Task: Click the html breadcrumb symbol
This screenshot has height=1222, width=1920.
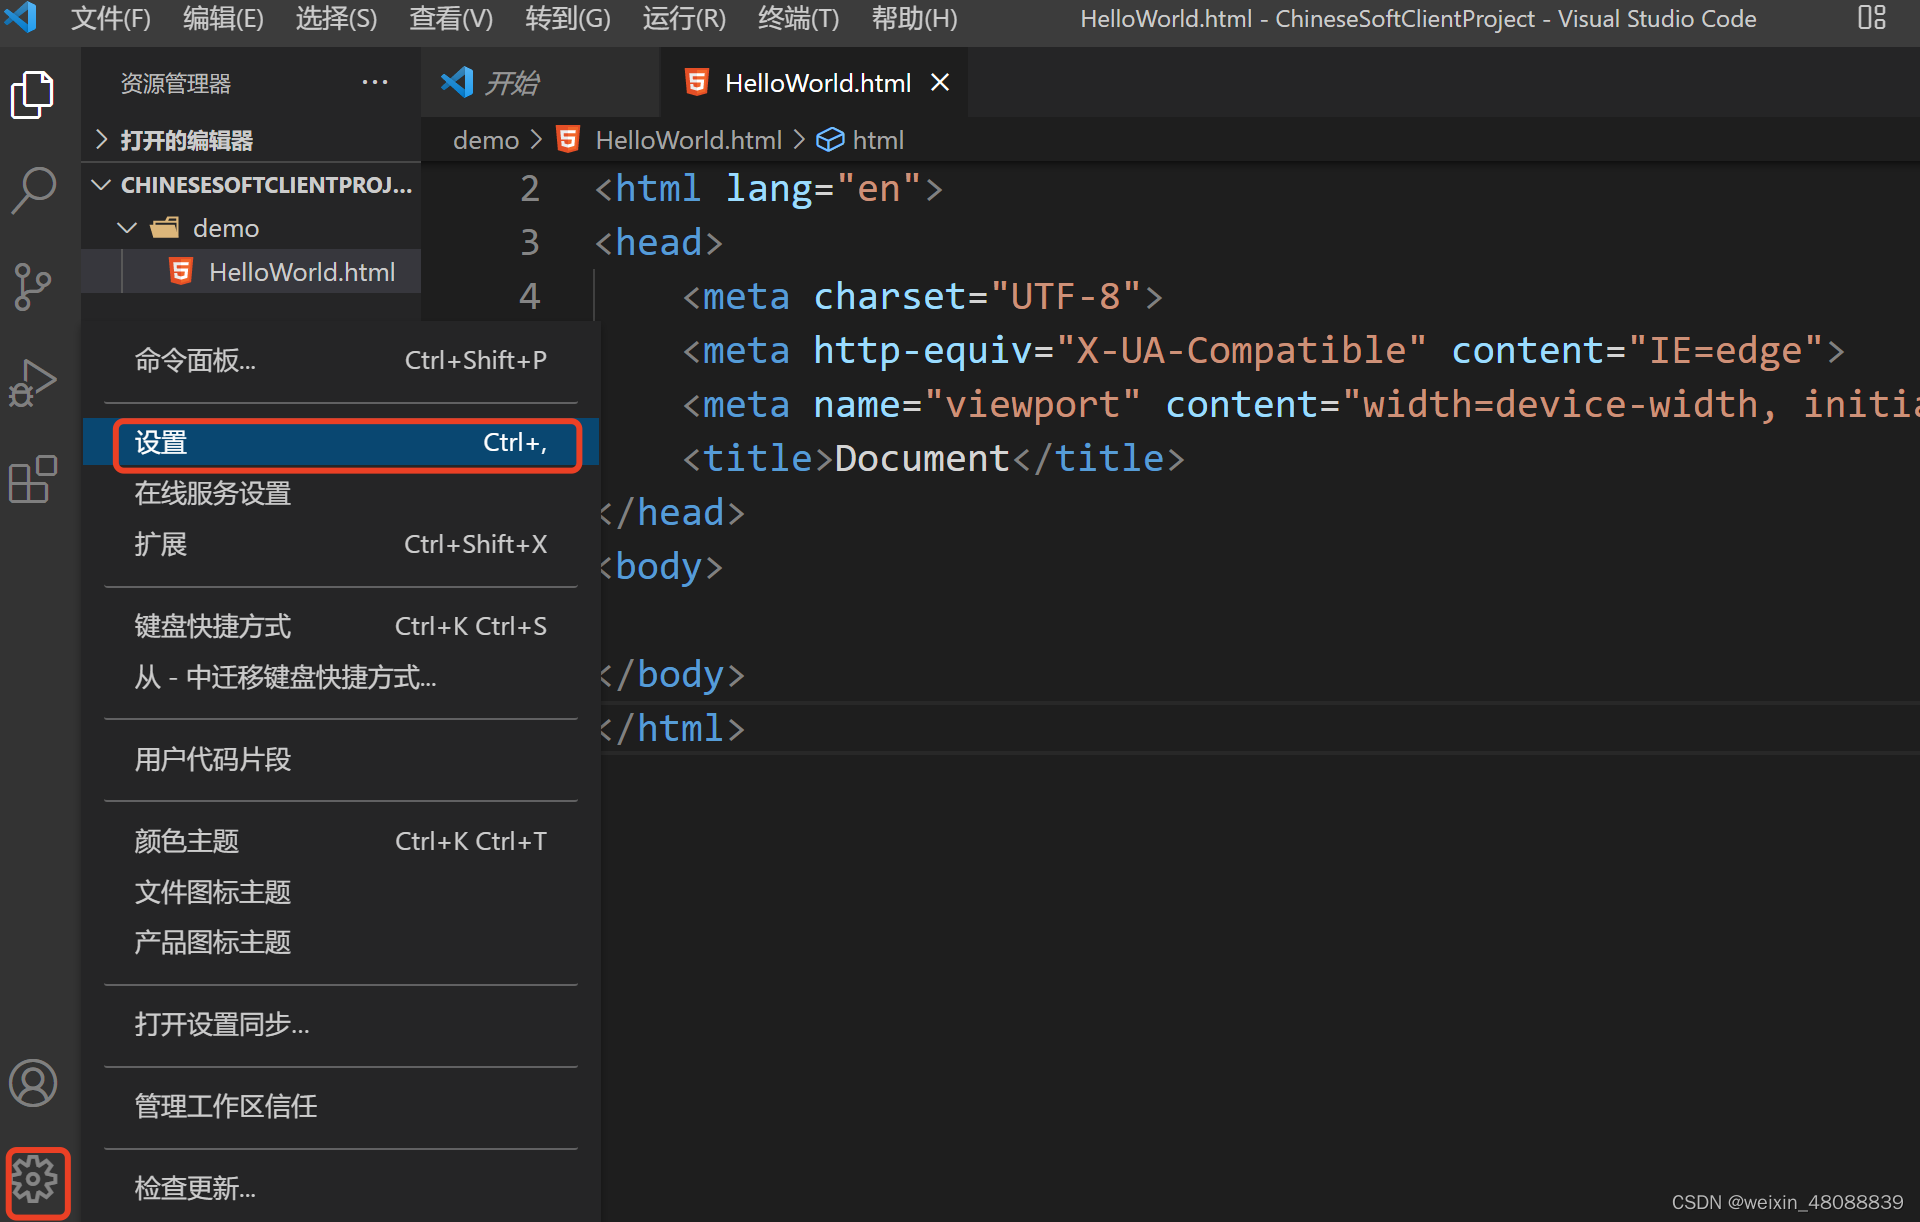Action: point(878,140)
